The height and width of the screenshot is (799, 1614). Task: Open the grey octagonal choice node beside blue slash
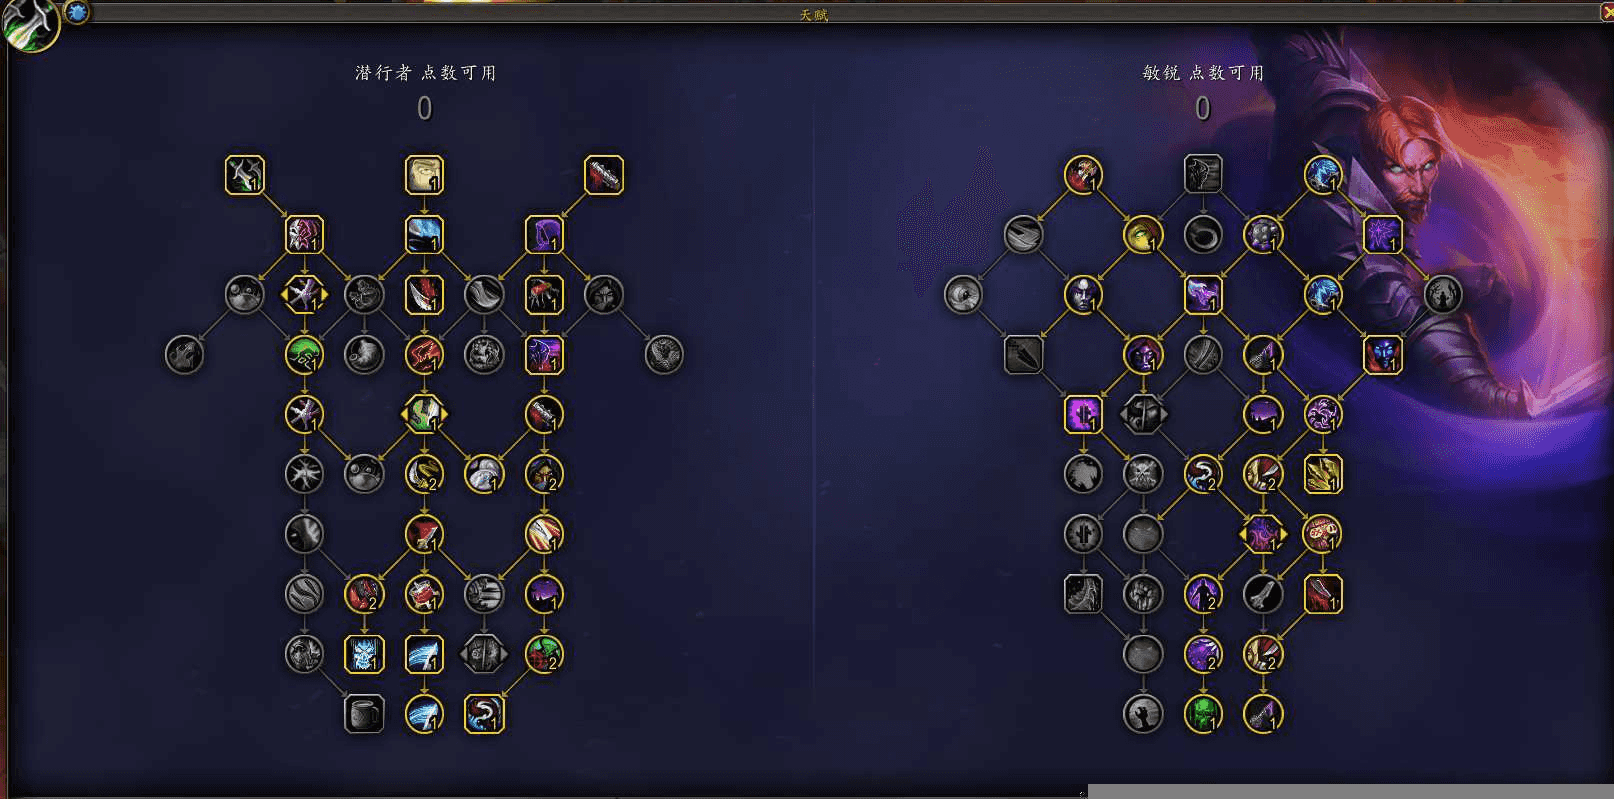coord(484,655)
